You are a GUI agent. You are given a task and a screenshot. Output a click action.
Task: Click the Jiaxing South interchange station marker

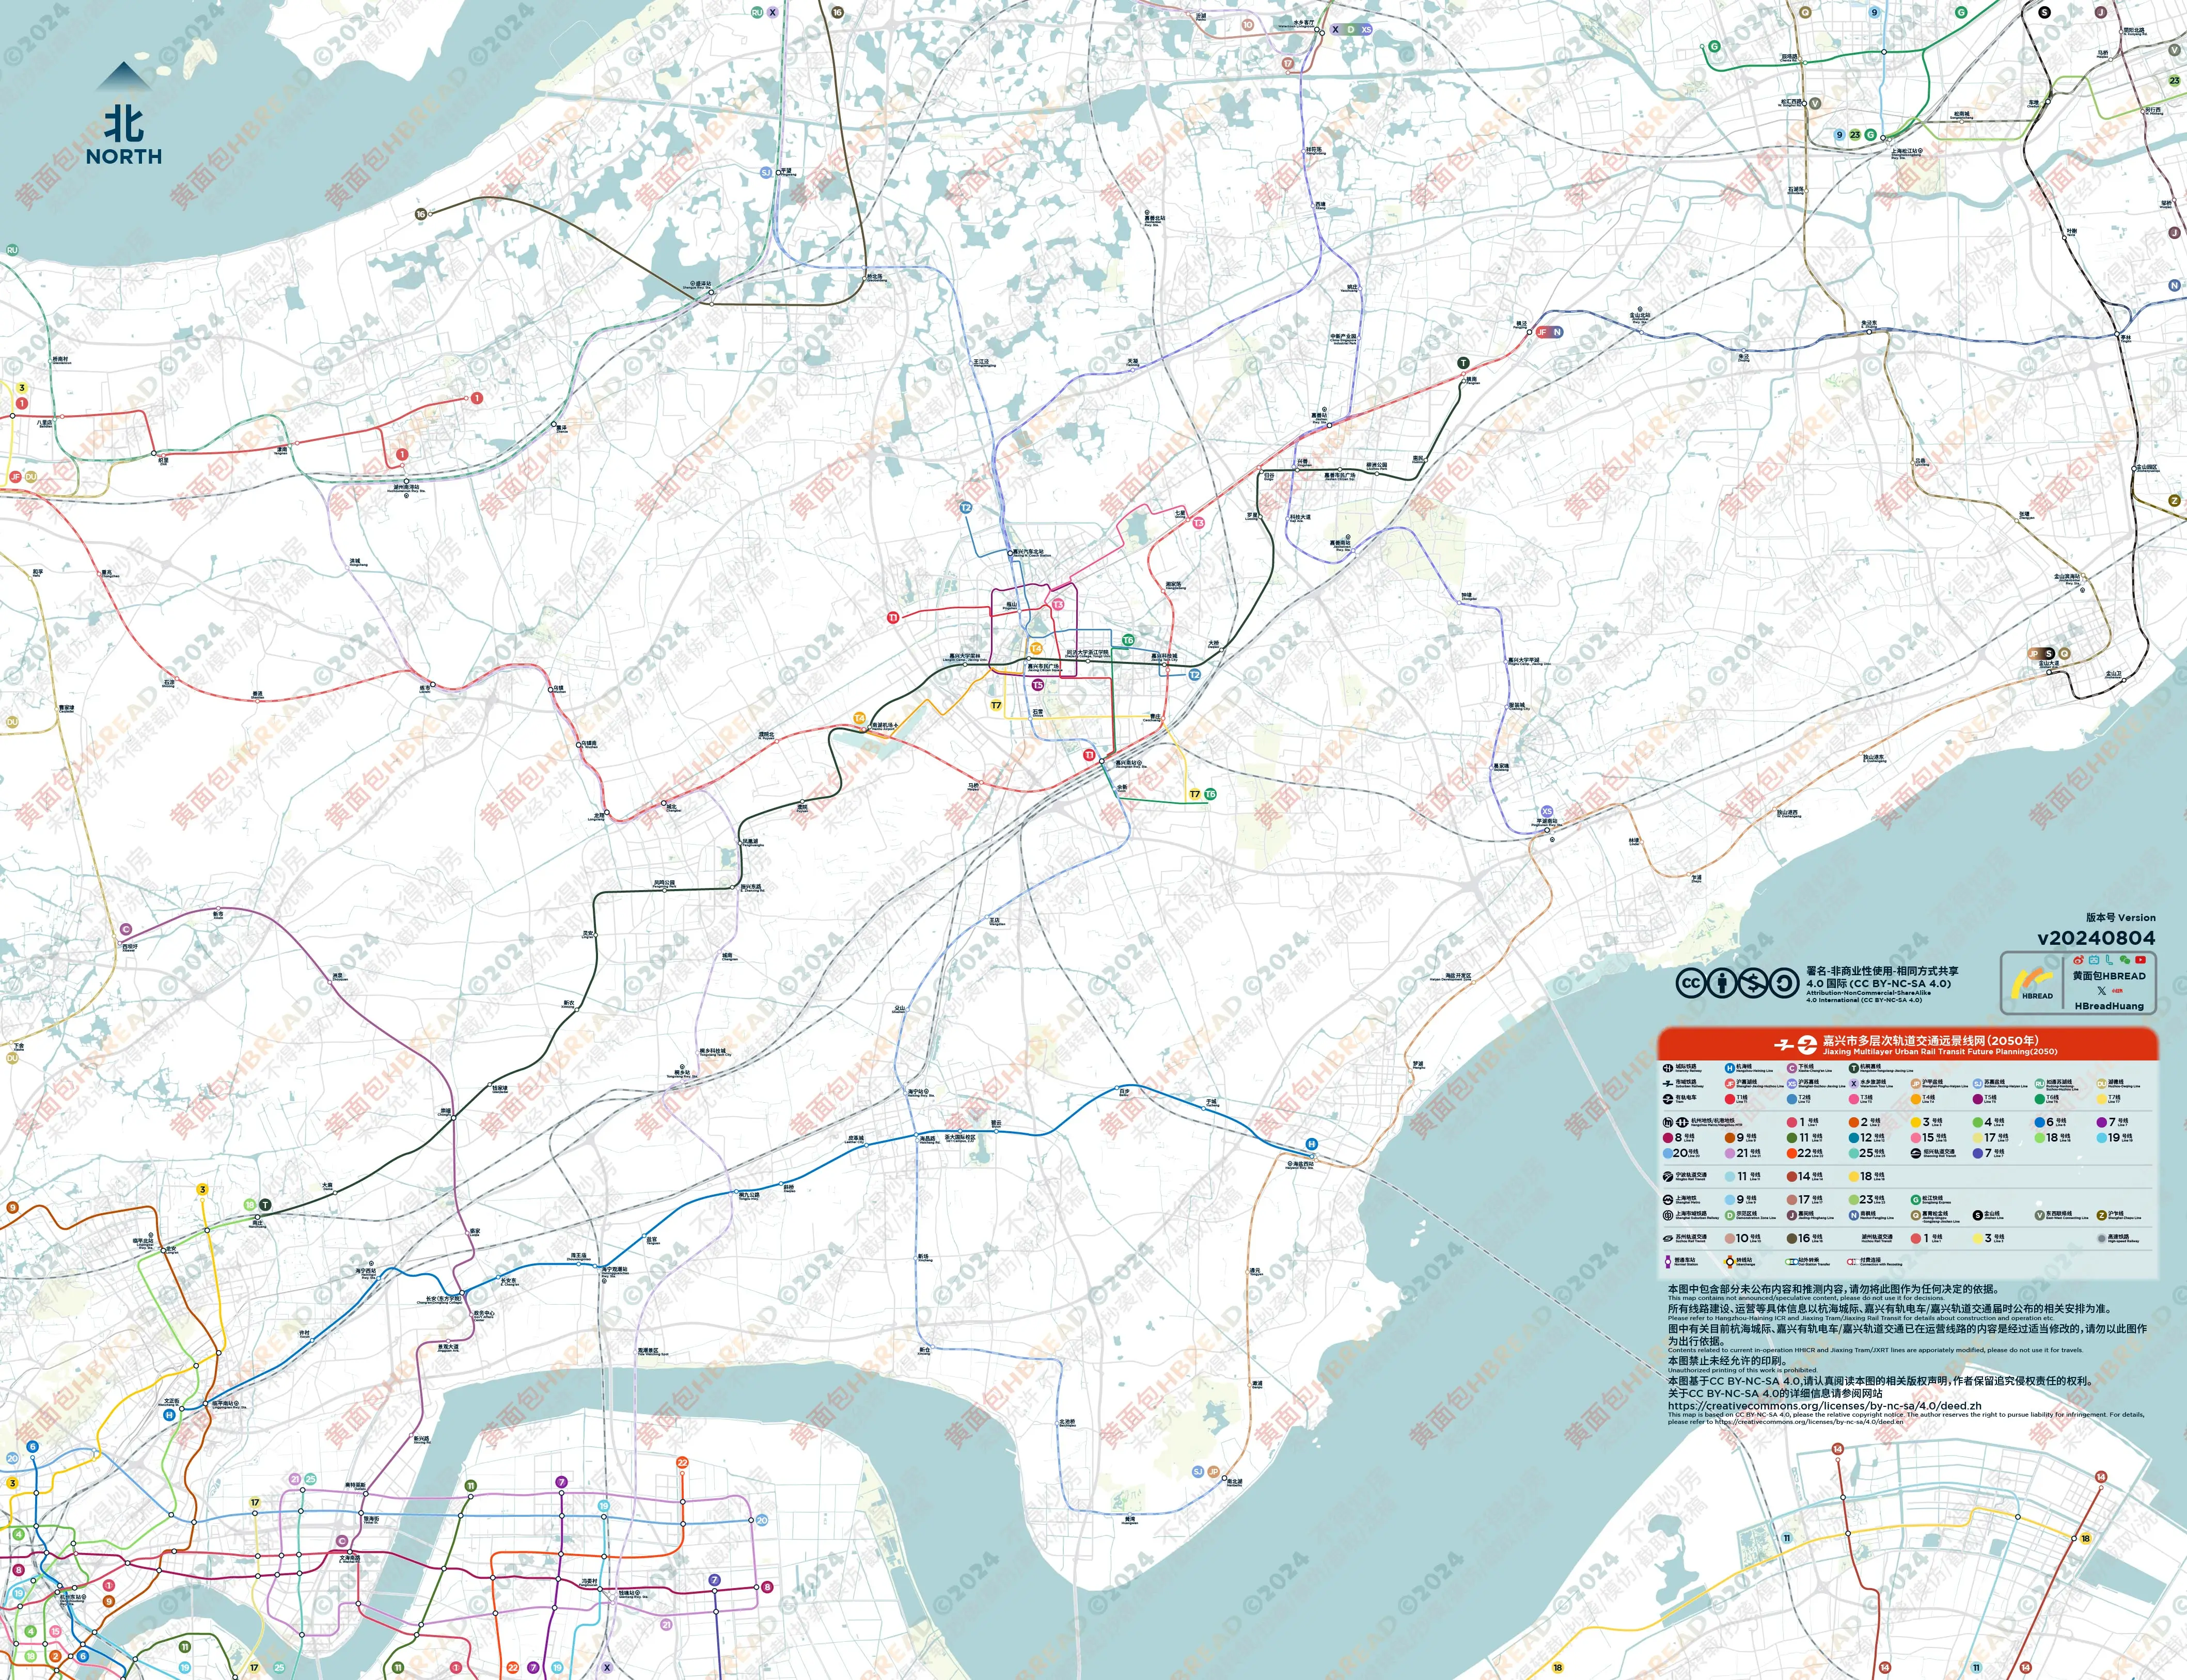(x=1102, y=761)
